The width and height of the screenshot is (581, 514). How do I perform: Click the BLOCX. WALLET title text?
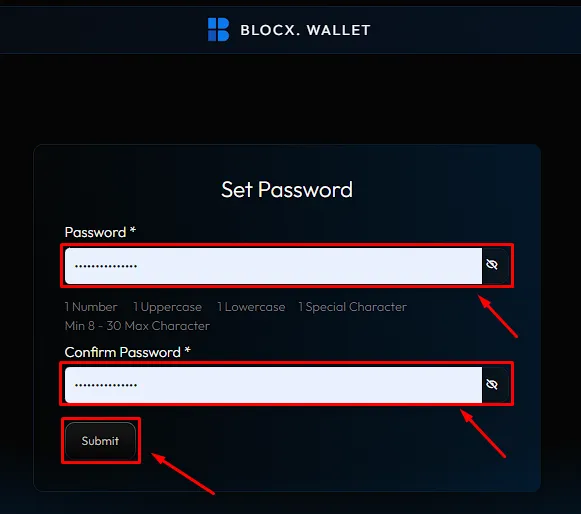pyautogui.click(x=305, y=30)
